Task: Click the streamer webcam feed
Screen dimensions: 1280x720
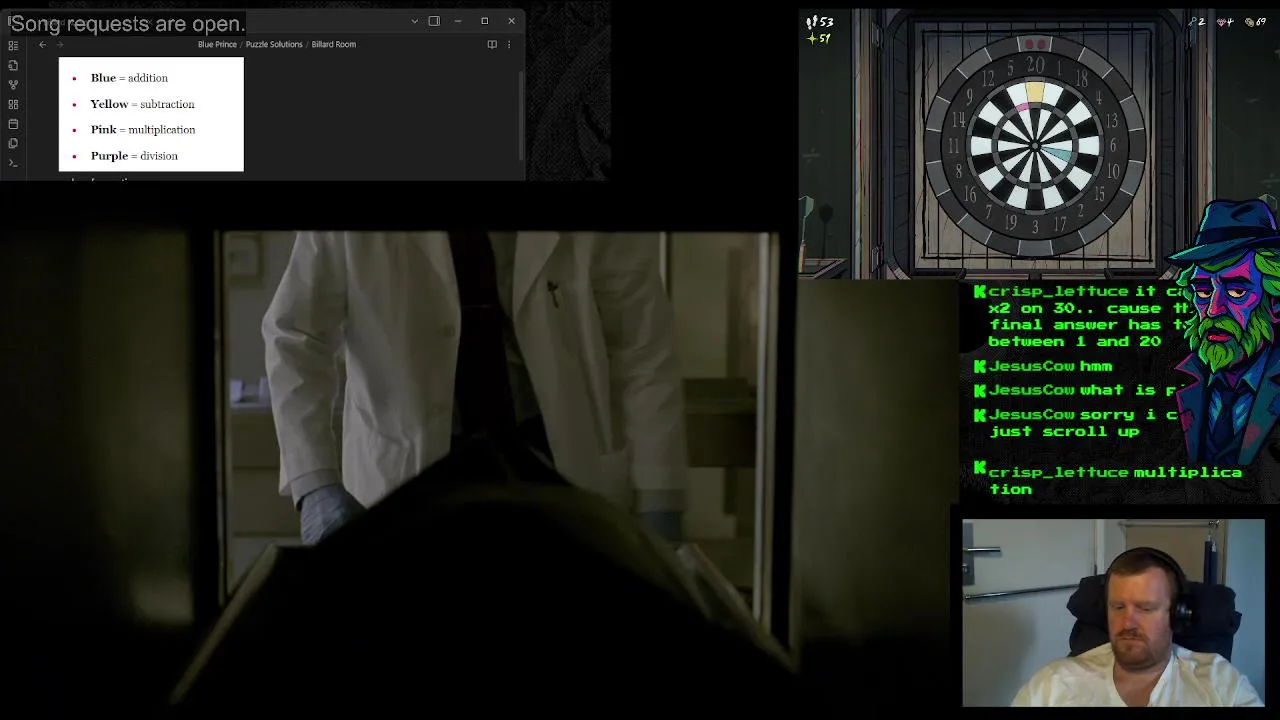Action: click(1113, 612)
